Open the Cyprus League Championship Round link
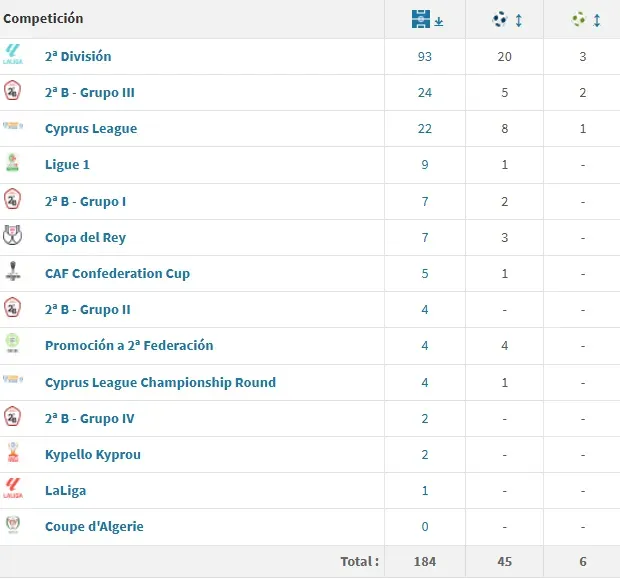The image size is (620, 579). point(160,382)
